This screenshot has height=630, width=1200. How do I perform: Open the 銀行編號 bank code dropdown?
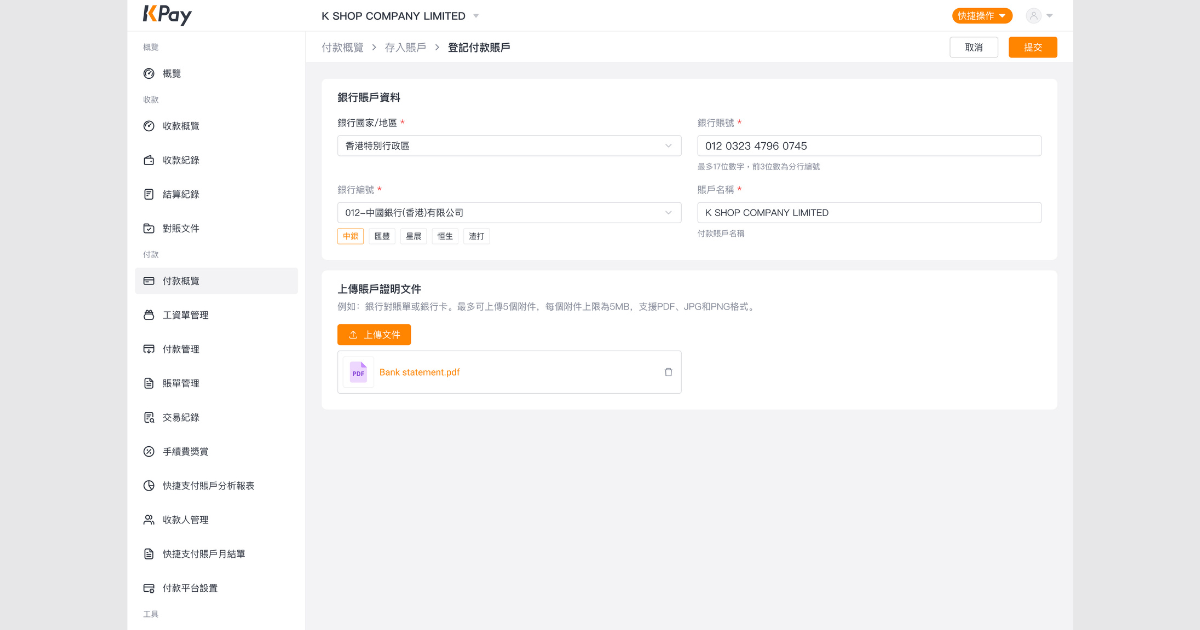(x=509, y=213)
